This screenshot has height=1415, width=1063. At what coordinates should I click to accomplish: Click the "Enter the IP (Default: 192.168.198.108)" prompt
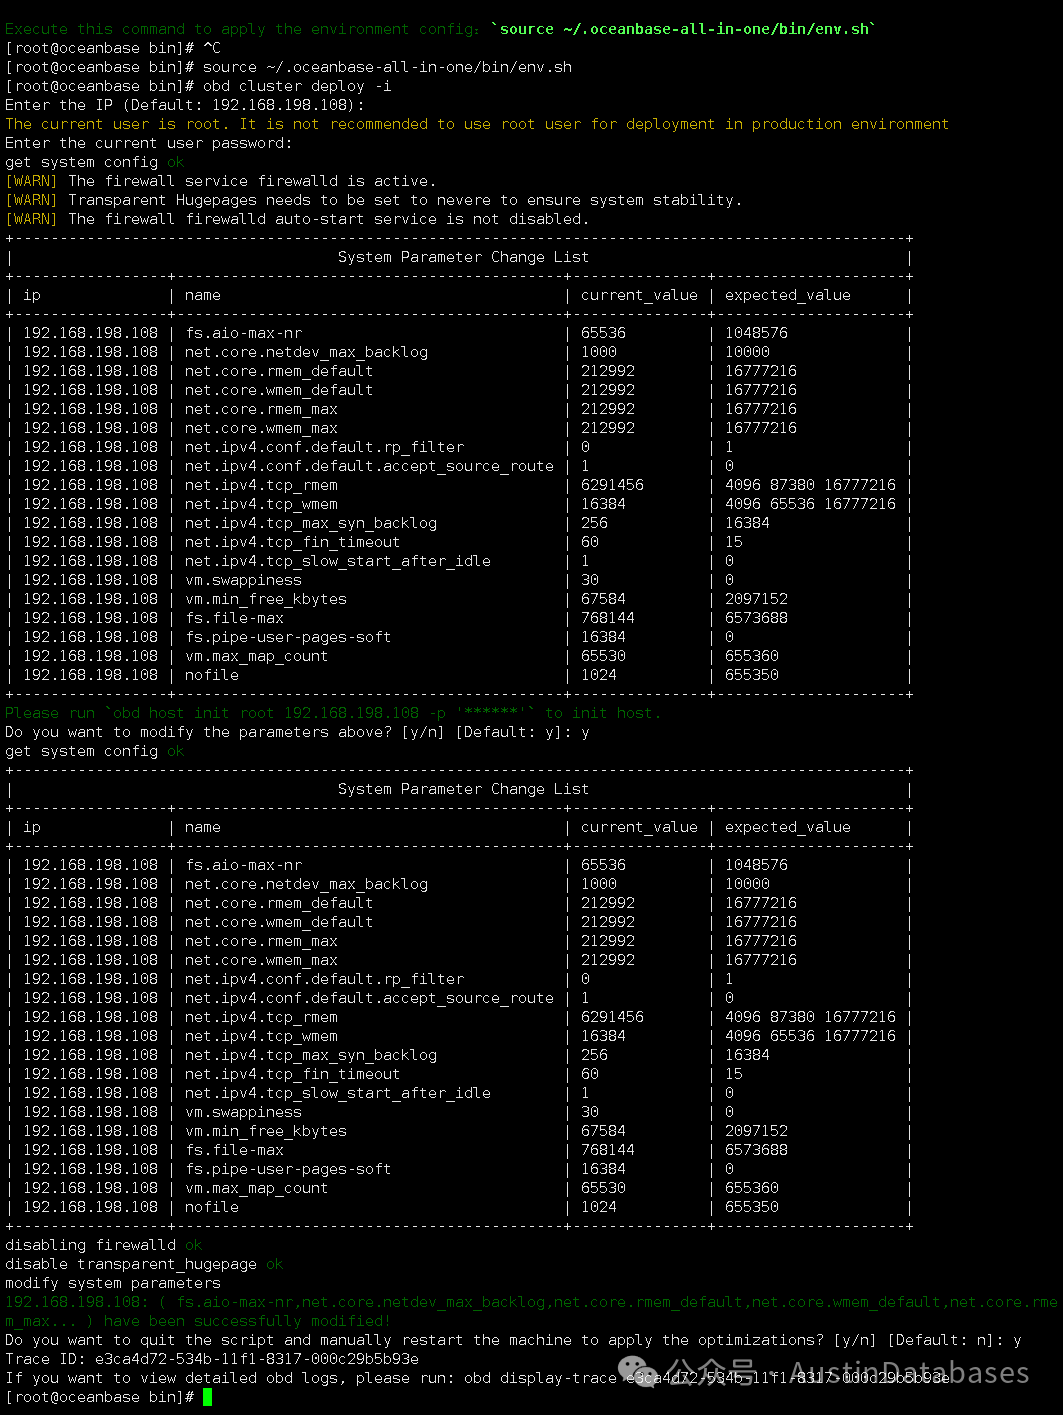click(185, 105)
